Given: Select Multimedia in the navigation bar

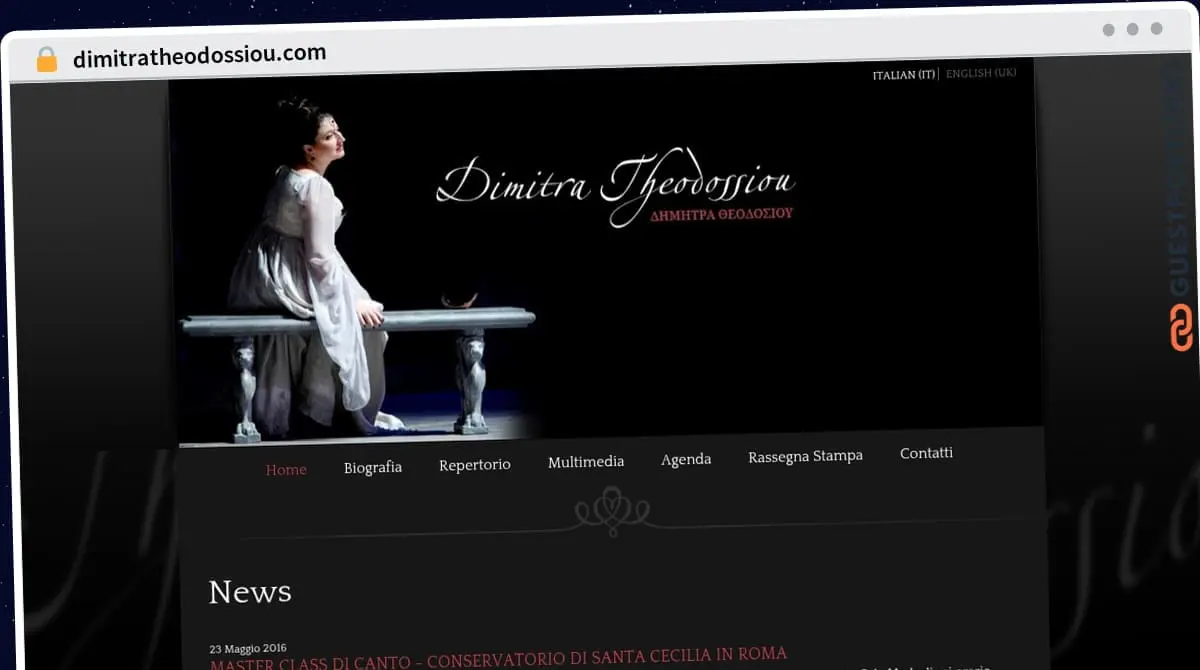Looking at the screenshot, I should [x=586, y=461].
